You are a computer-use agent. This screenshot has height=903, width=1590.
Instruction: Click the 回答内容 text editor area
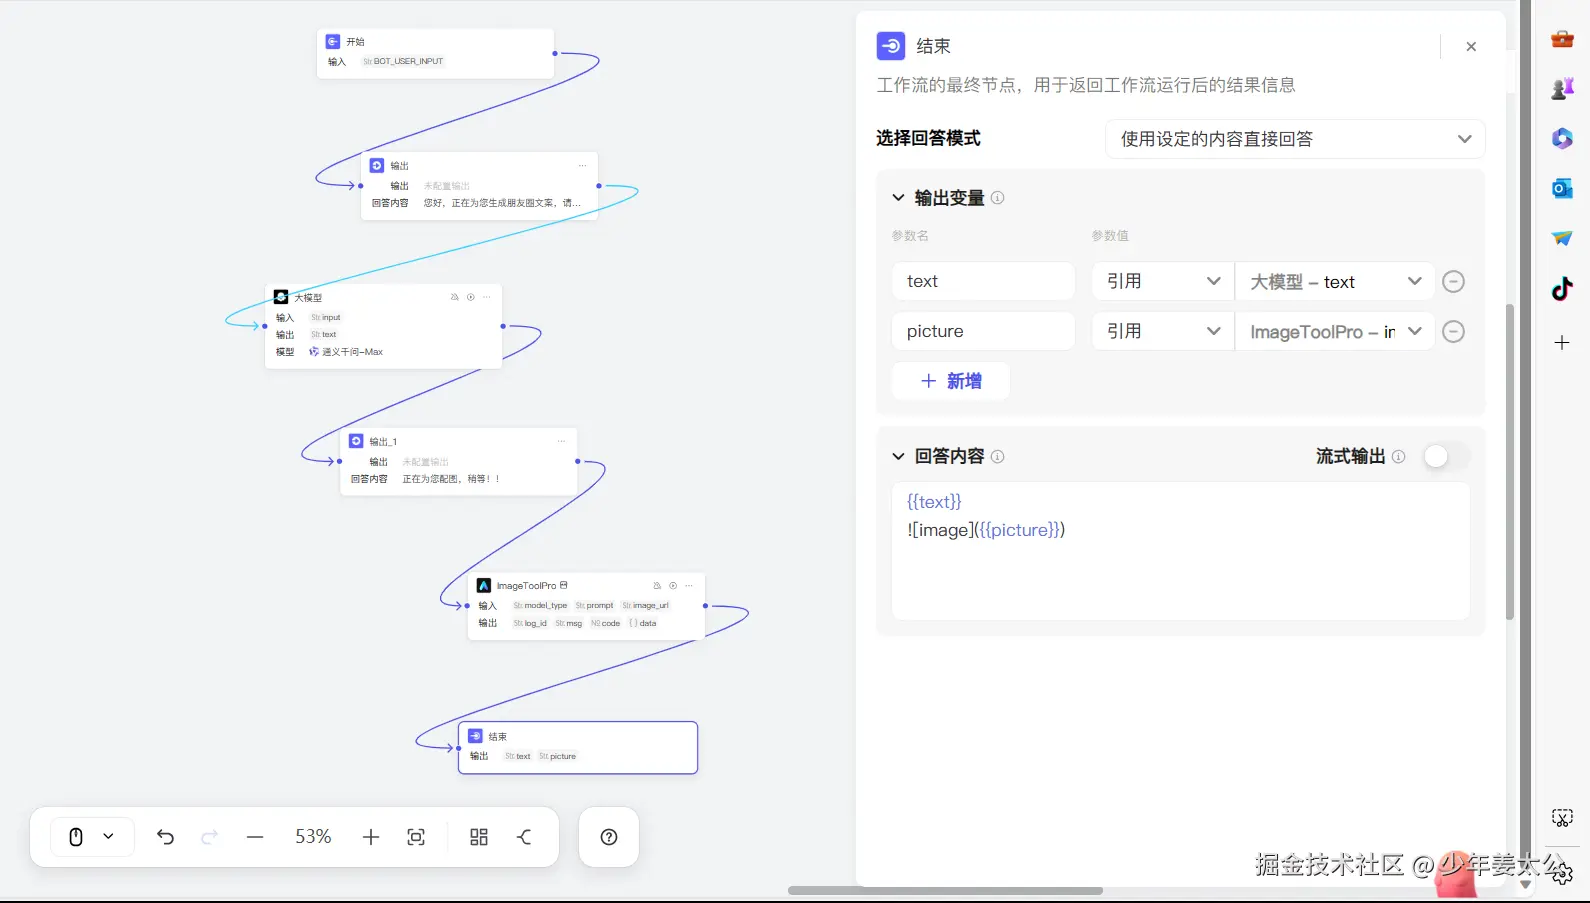pyautogui.click(x=1180, y=552)
